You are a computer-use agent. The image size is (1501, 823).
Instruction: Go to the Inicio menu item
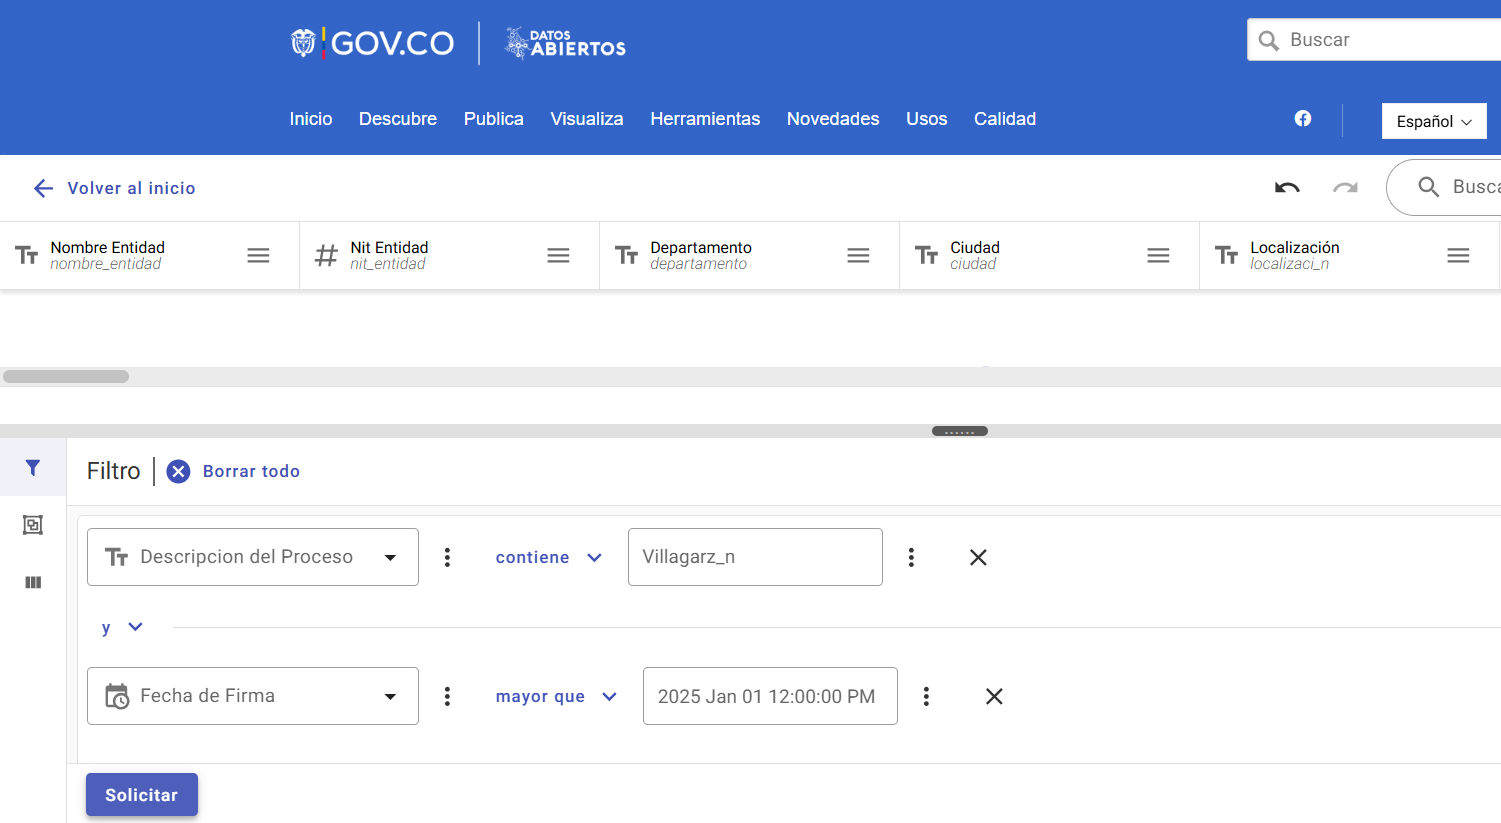click(x=311, y=119)
